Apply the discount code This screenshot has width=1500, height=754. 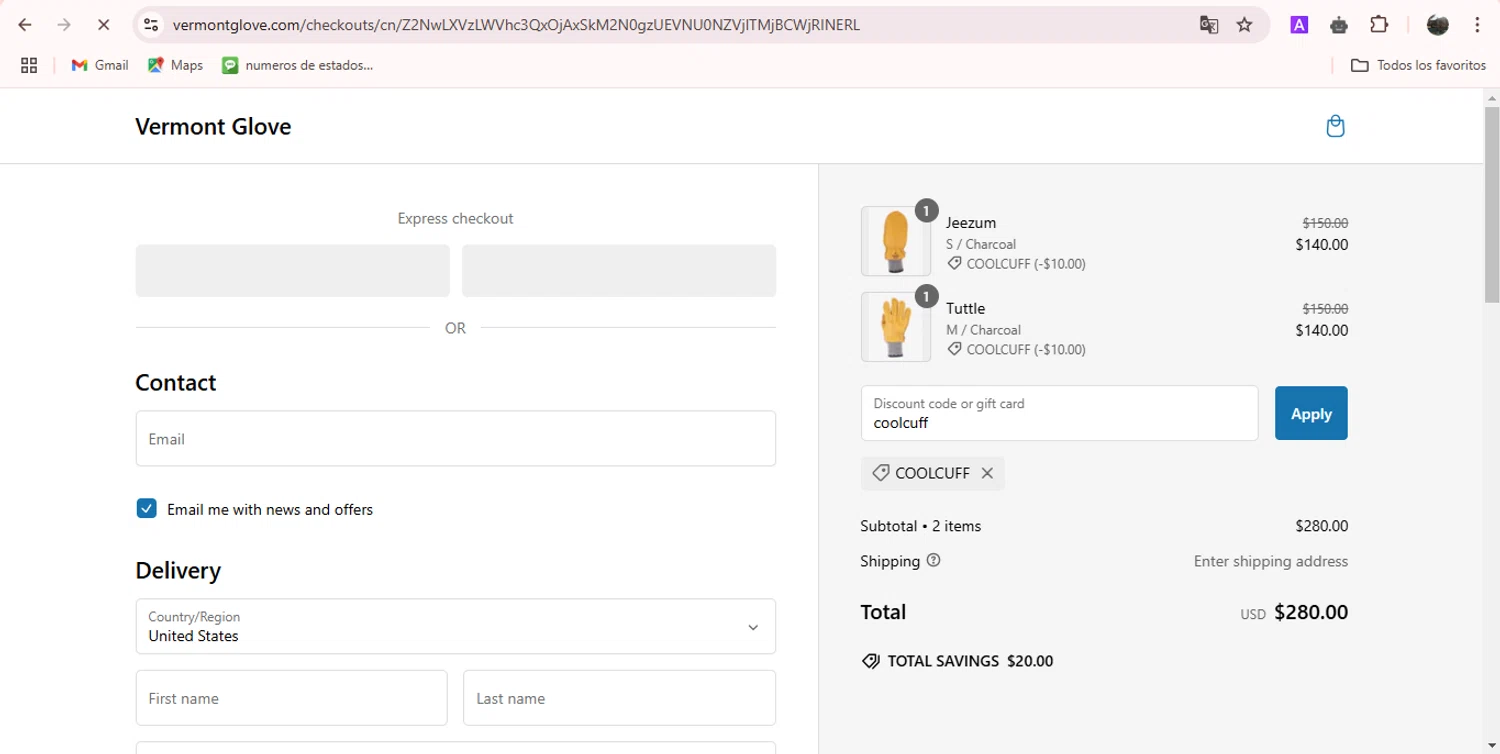1311,413
